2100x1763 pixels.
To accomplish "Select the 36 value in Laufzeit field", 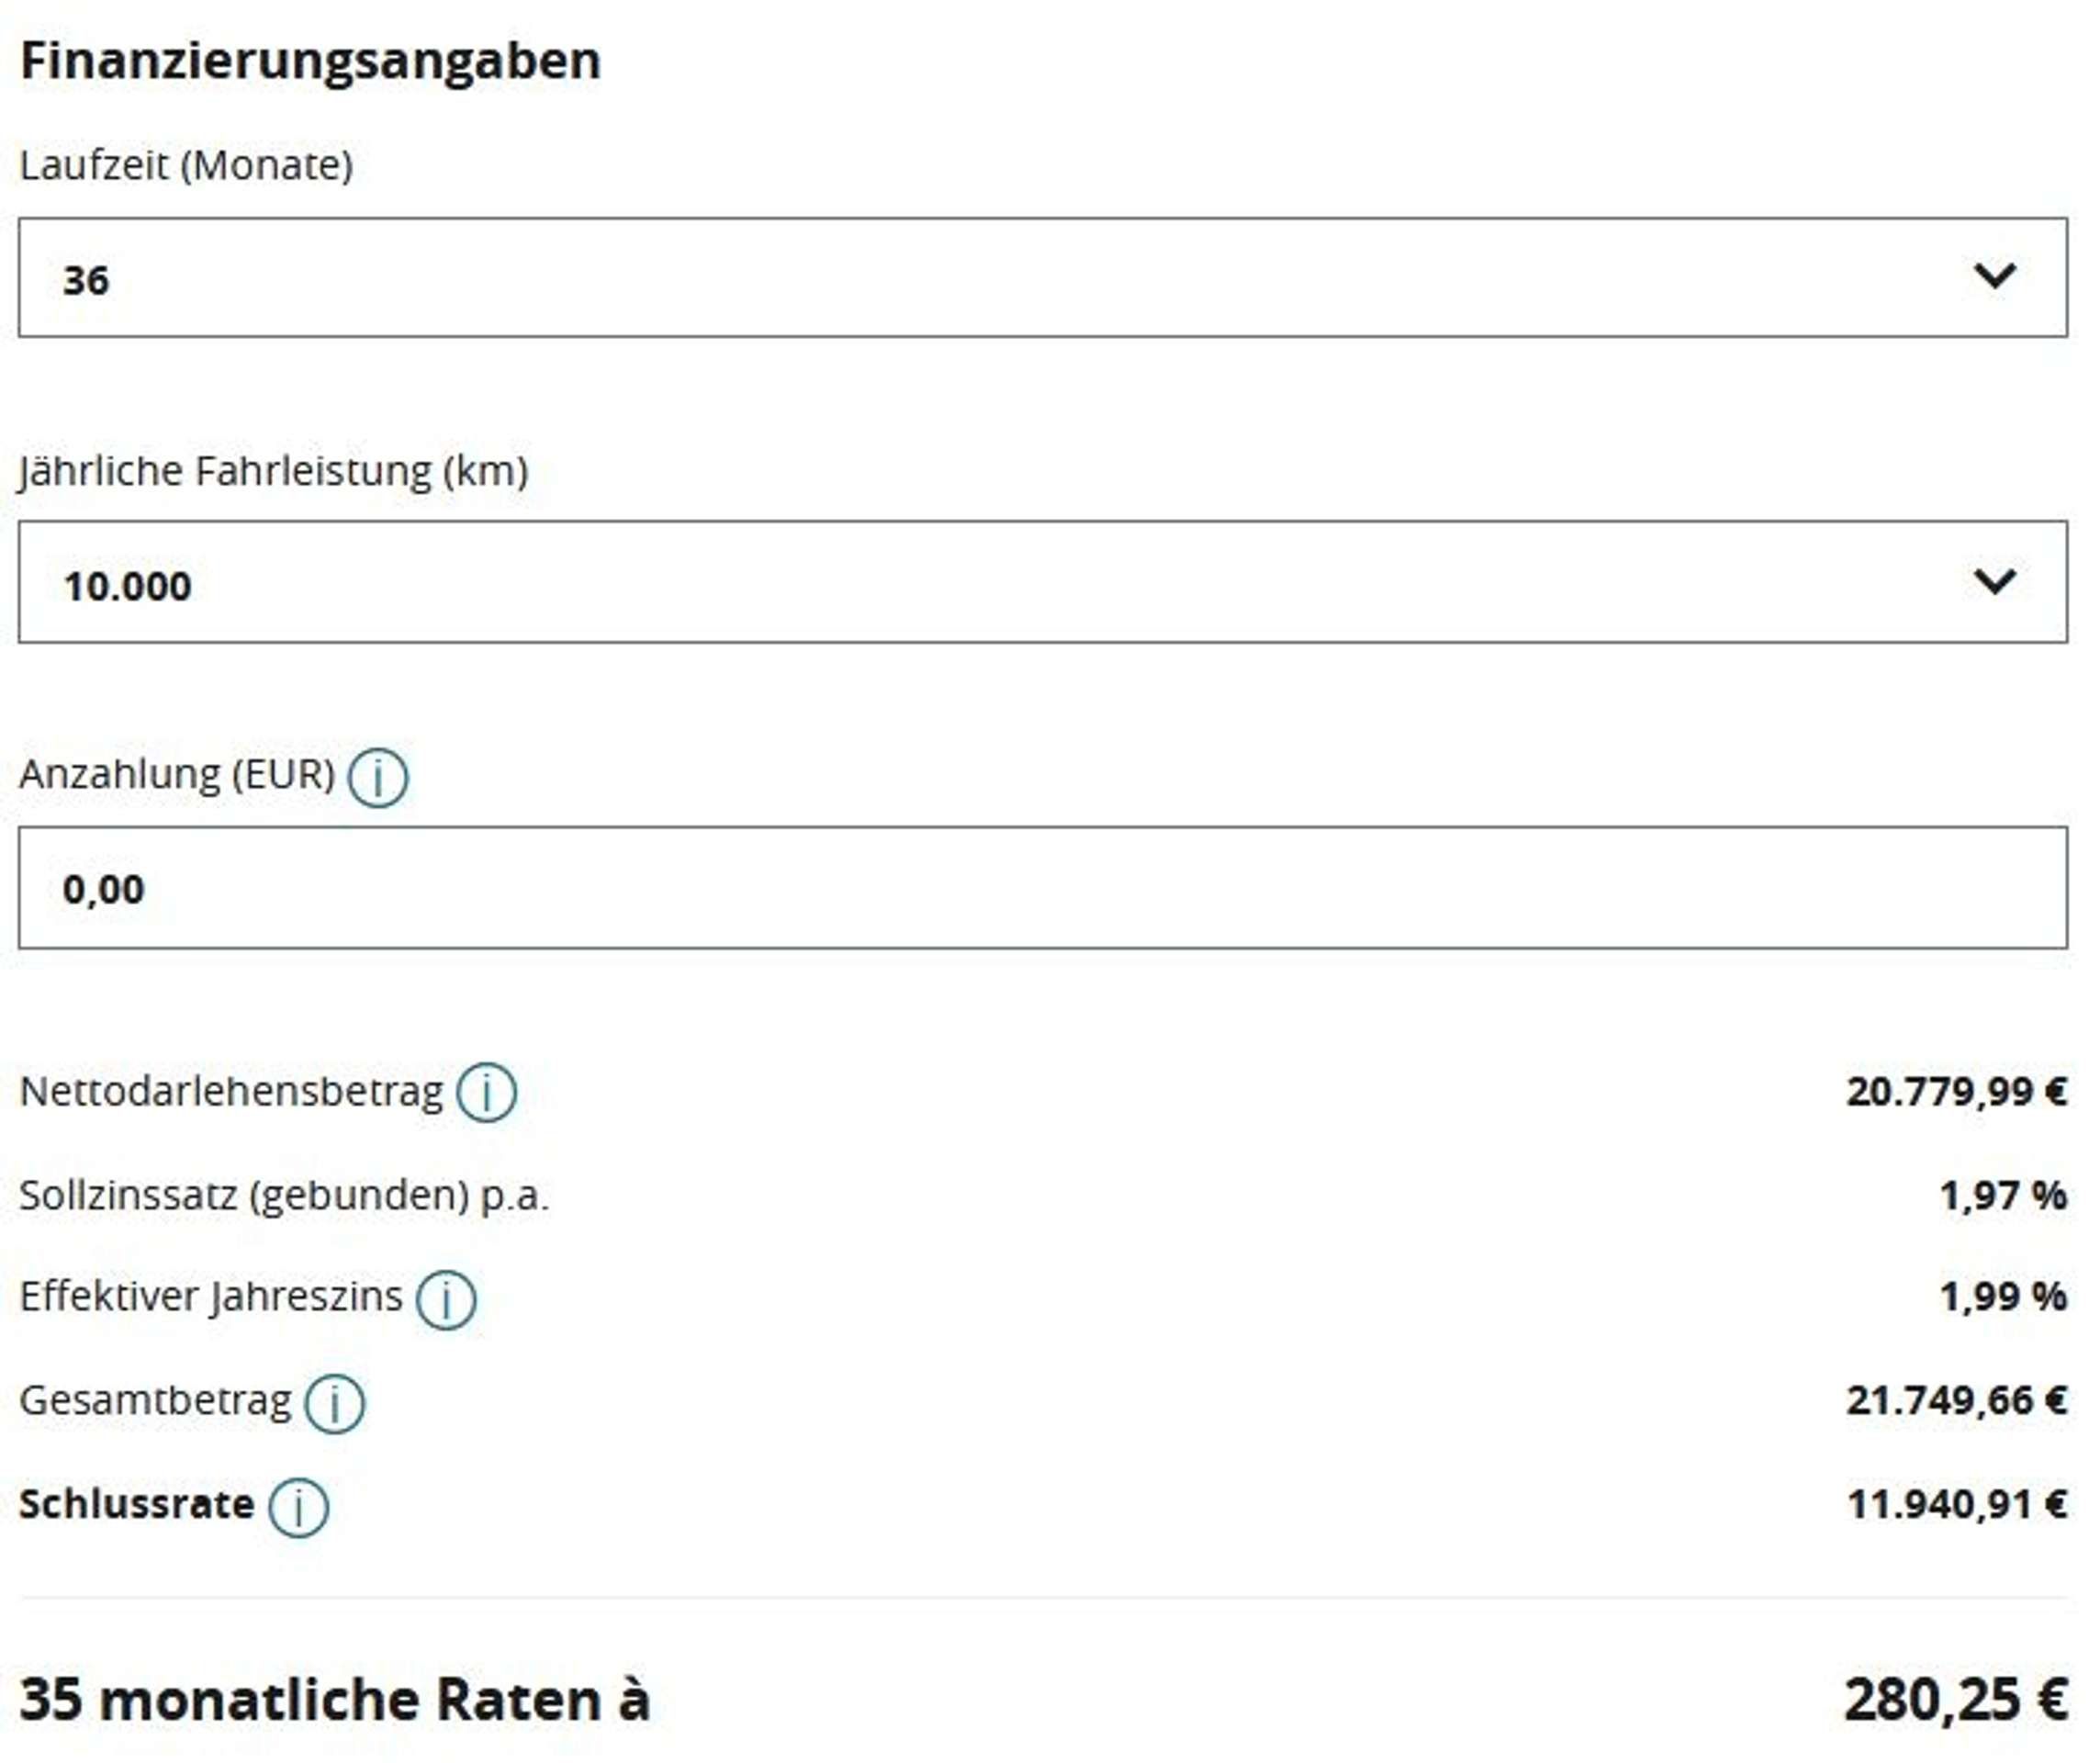I will [x=86, y=280].
